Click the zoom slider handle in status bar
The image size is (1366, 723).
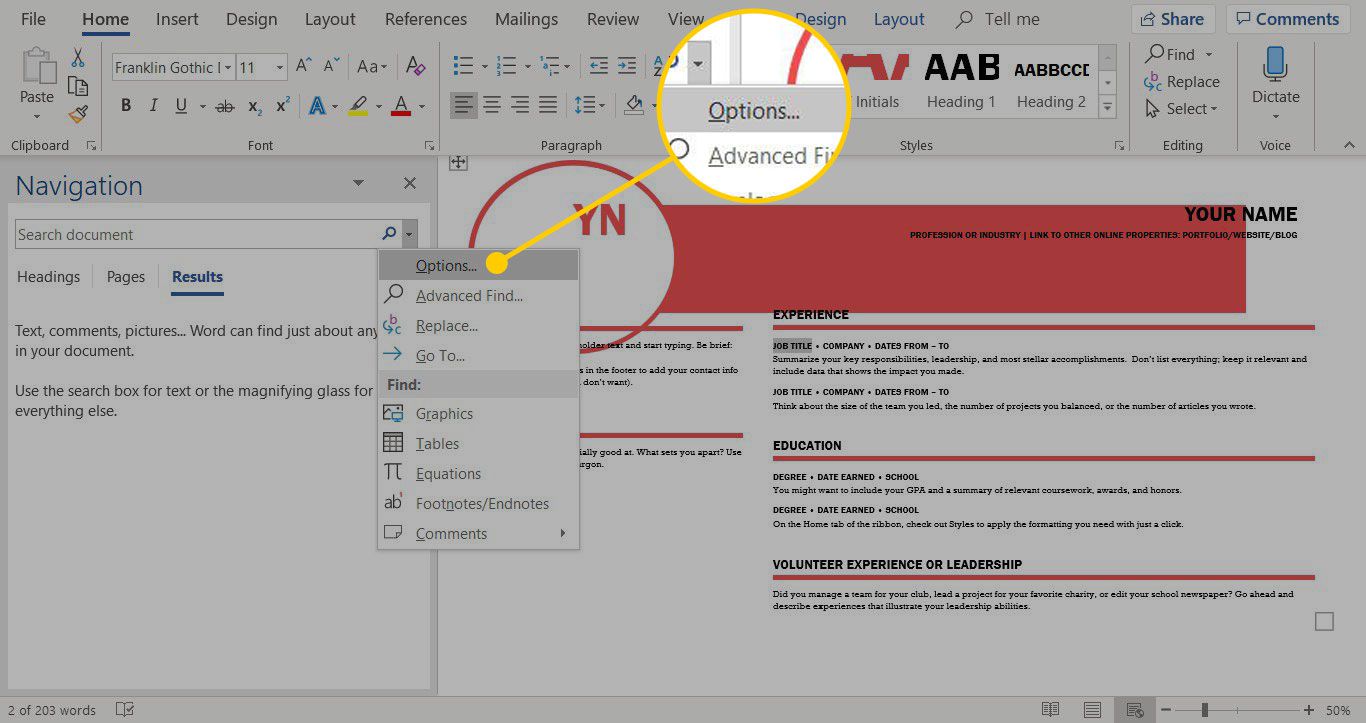coord(1205,710)
